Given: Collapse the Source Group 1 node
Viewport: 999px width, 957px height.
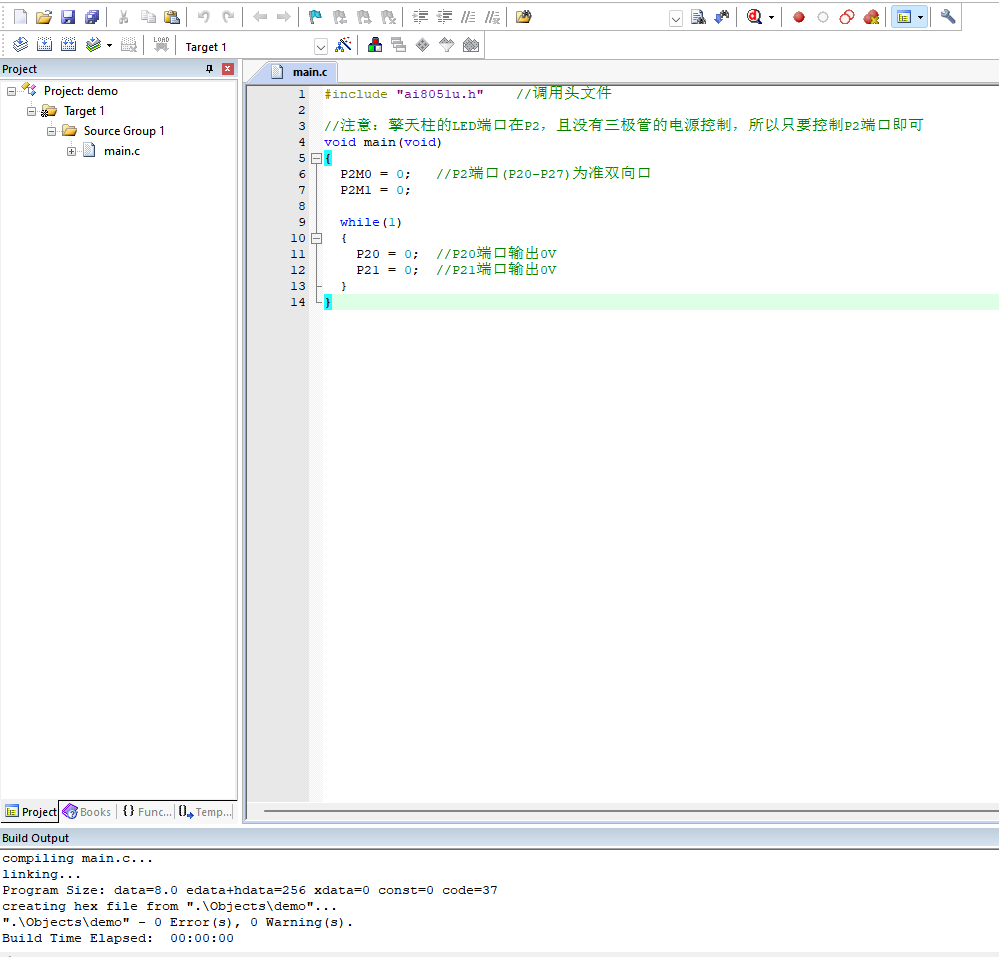Looking at the screenshot, I should (52, 131).
